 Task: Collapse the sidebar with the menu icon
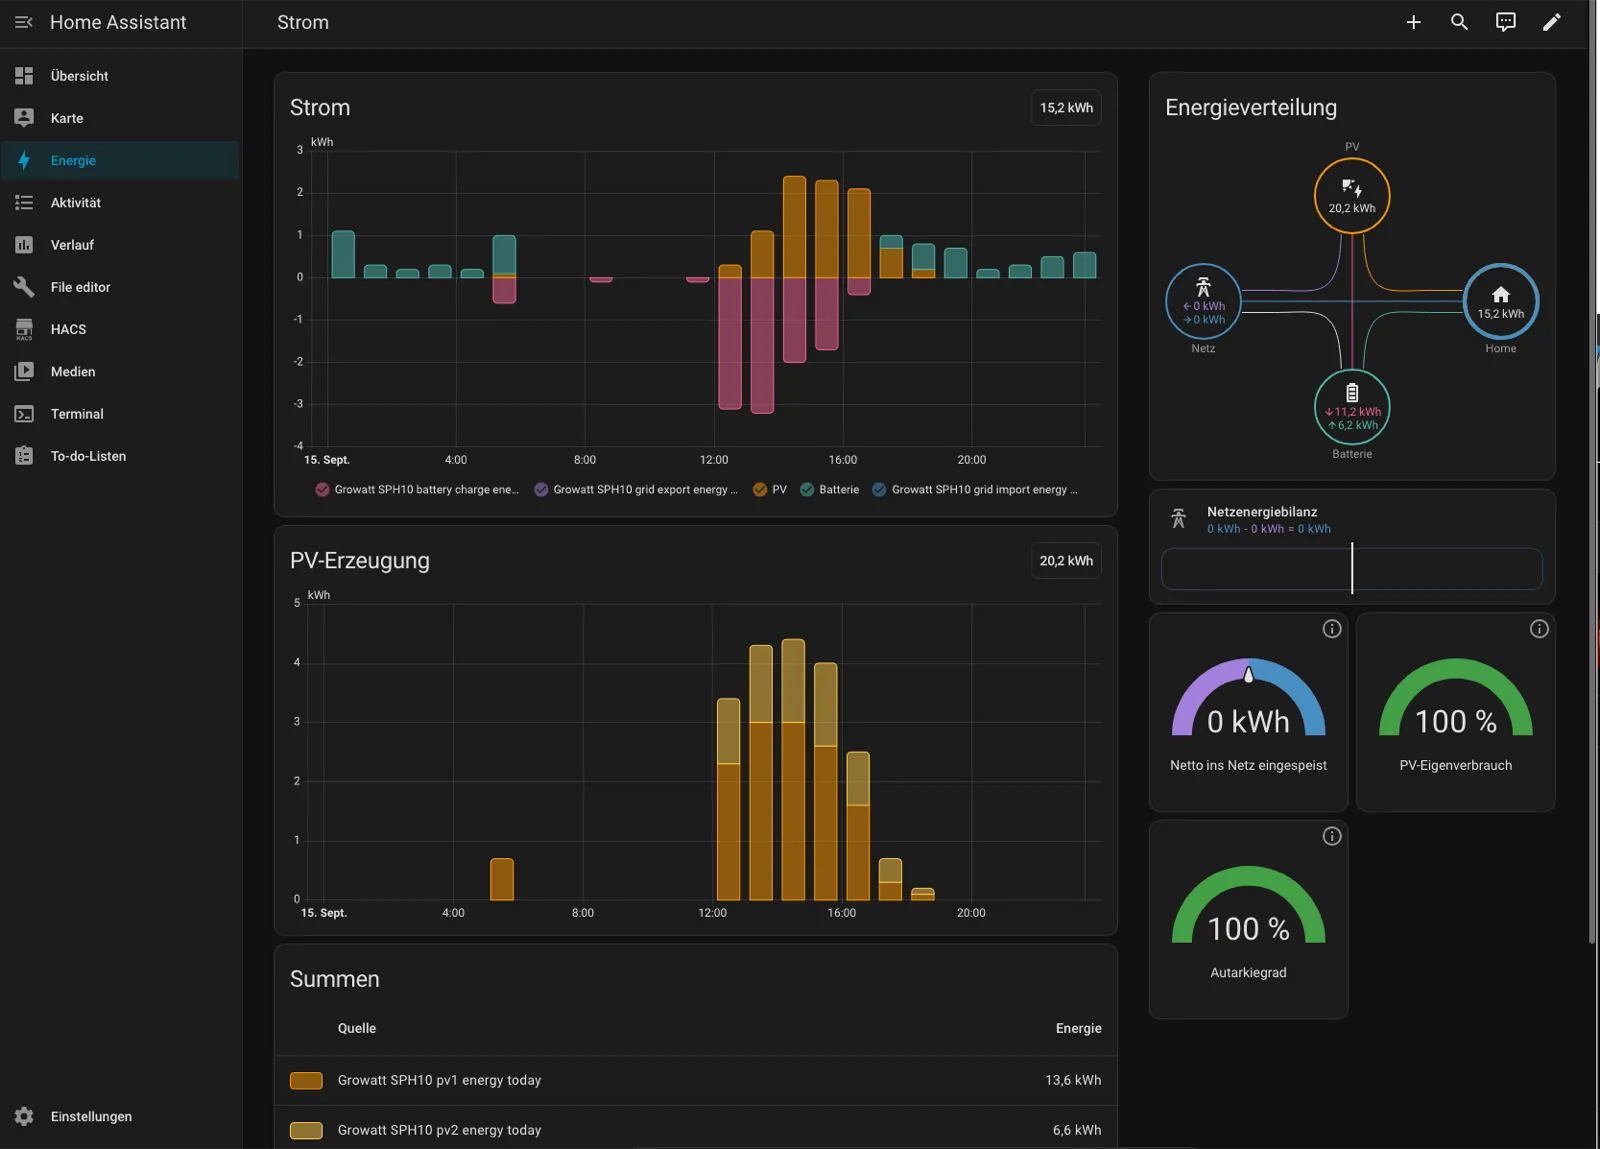[x=24, y=22]
